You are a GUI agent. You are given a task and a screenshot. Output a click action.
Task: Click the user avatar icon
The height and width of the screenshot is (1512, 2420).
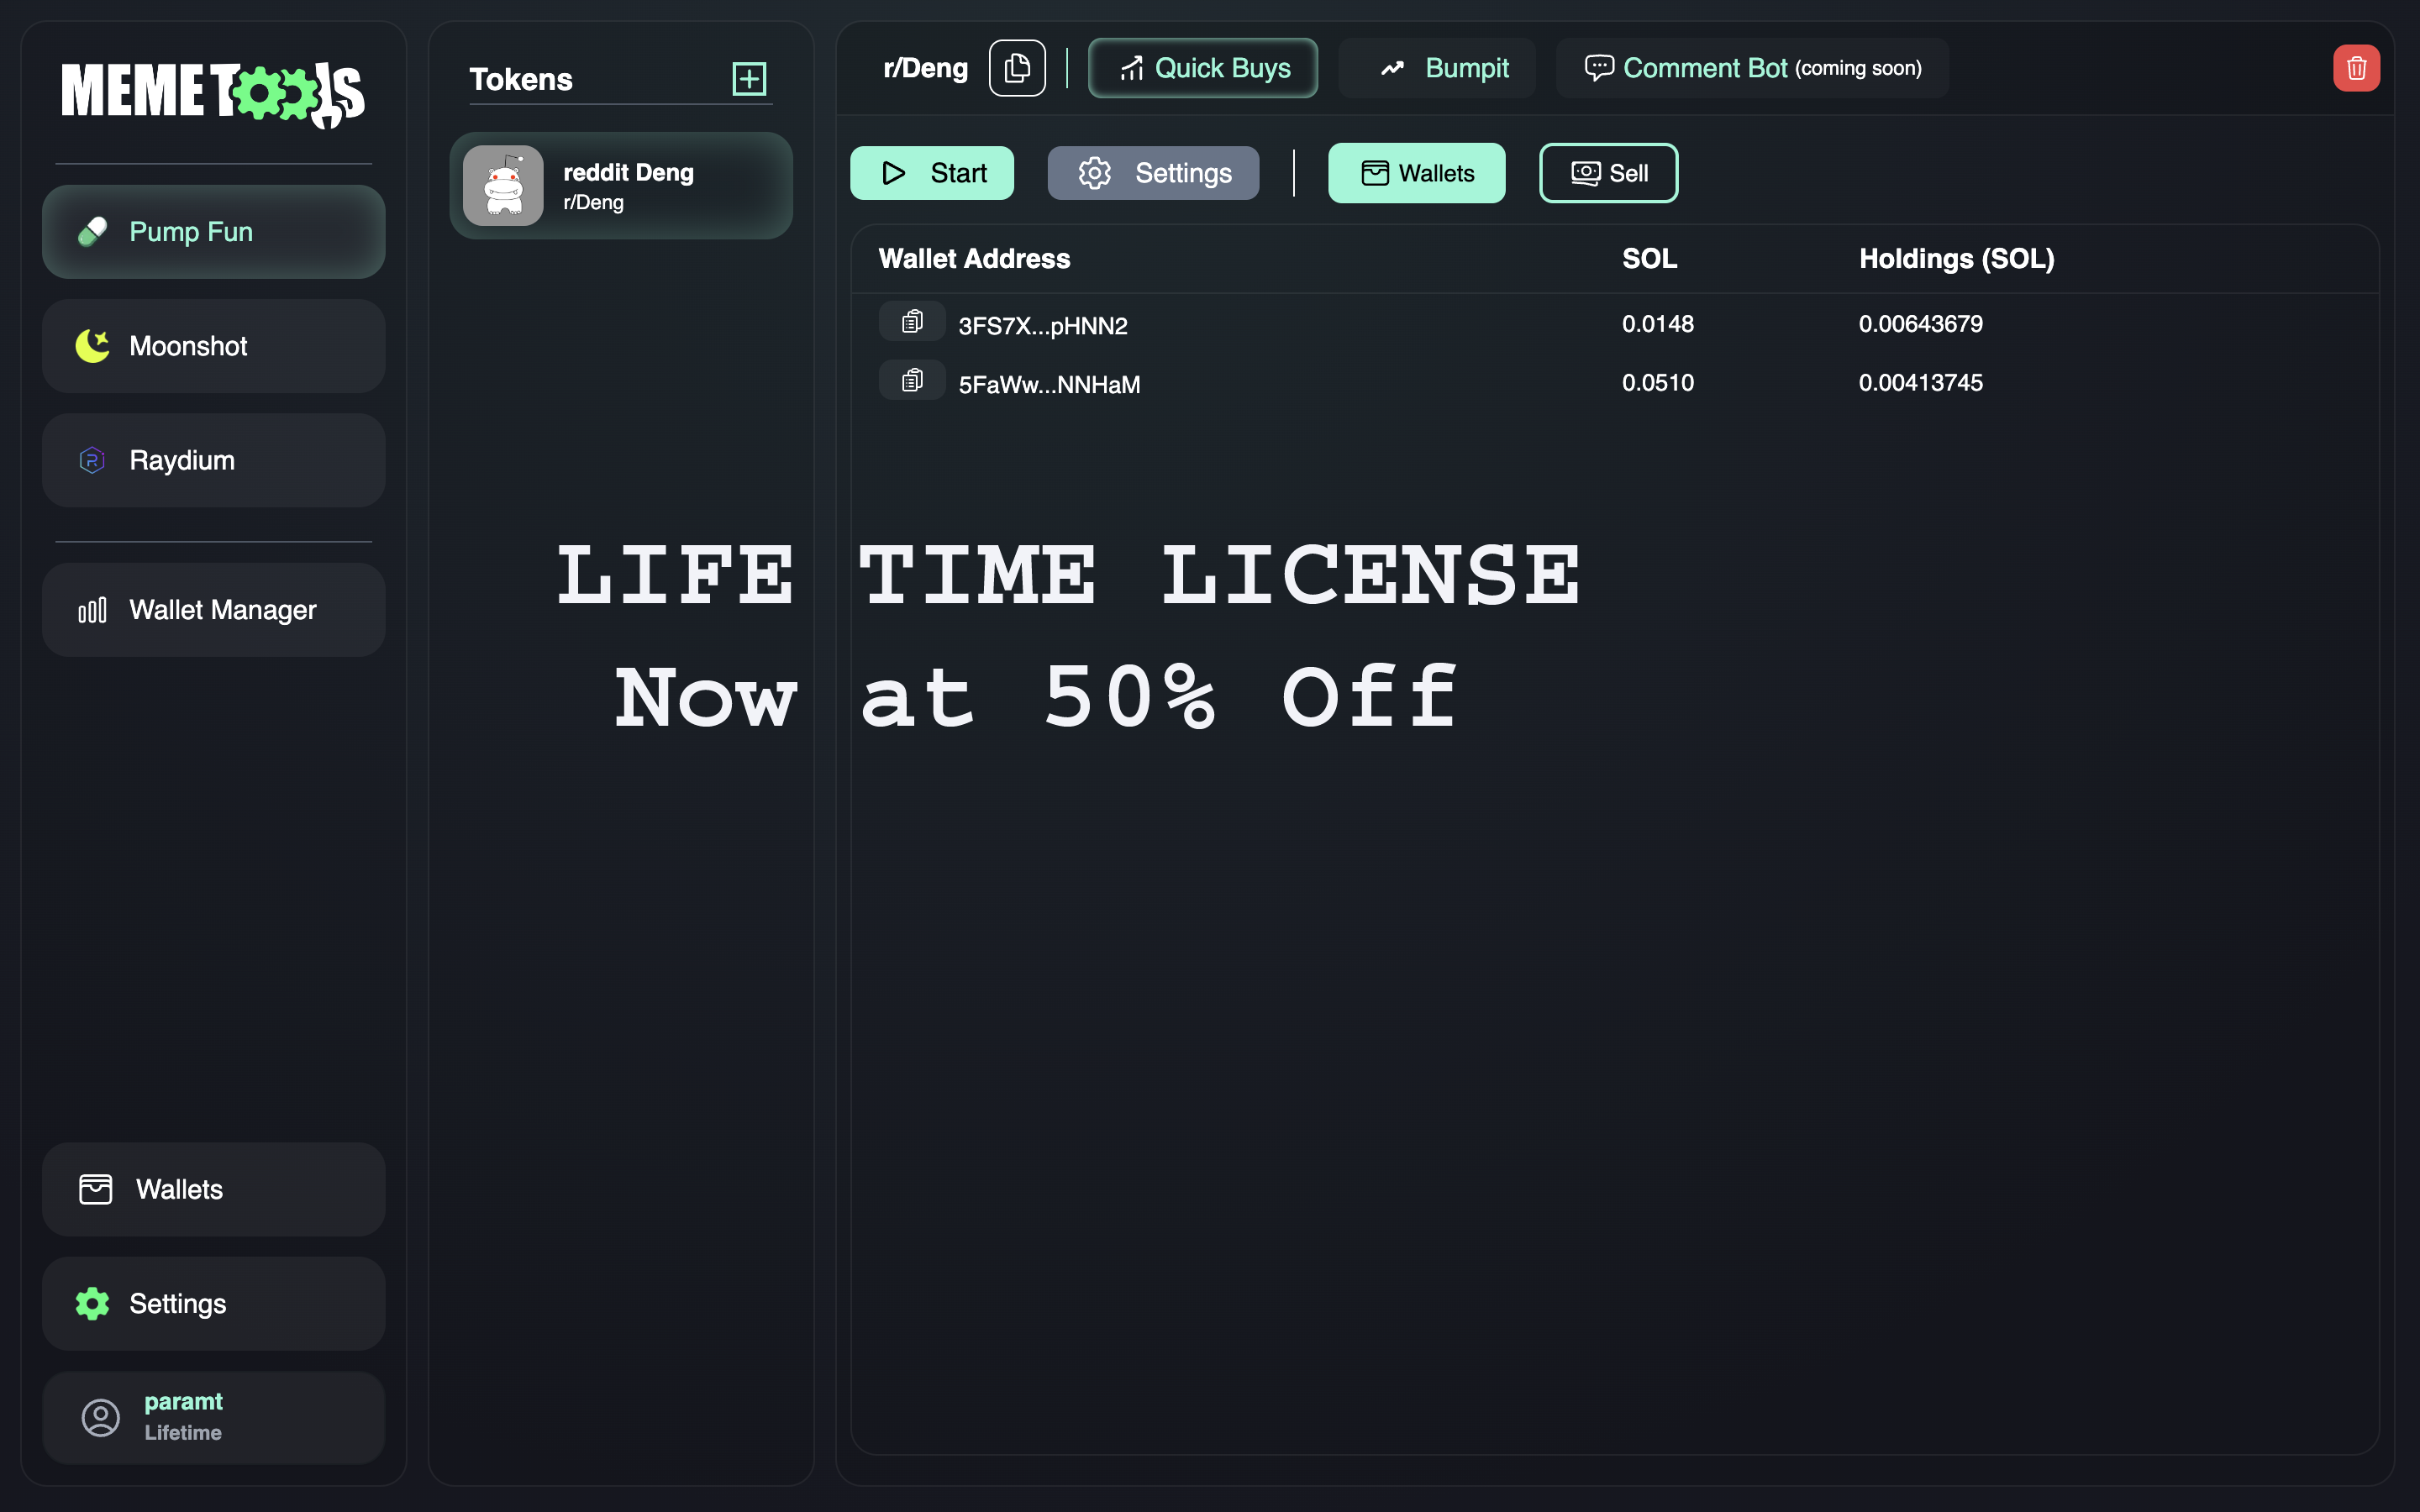click(x=100, y=1417)
